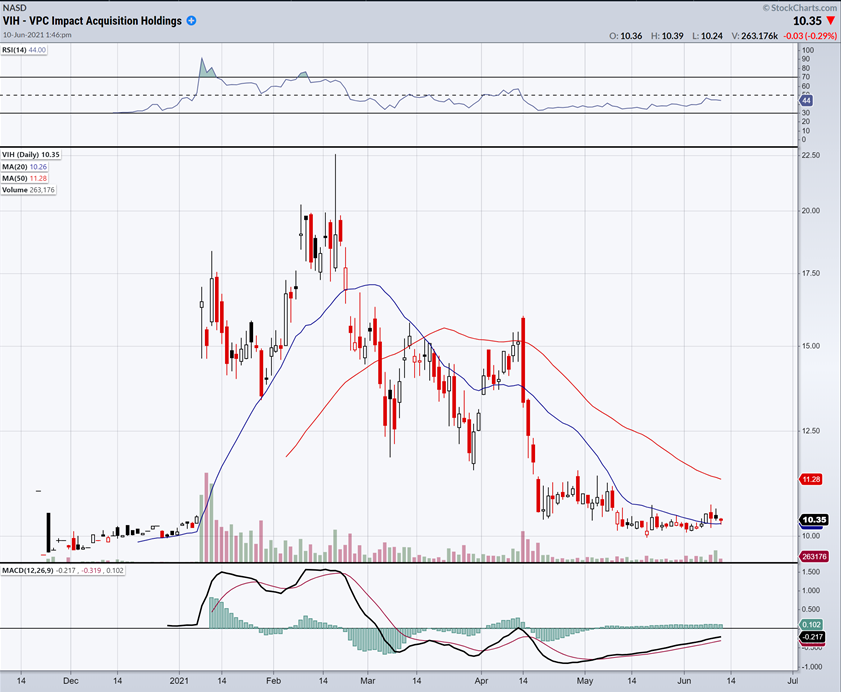Click the StockCharts.com copyright link
This screenshot has height=692, width=841.
[799, 6]
